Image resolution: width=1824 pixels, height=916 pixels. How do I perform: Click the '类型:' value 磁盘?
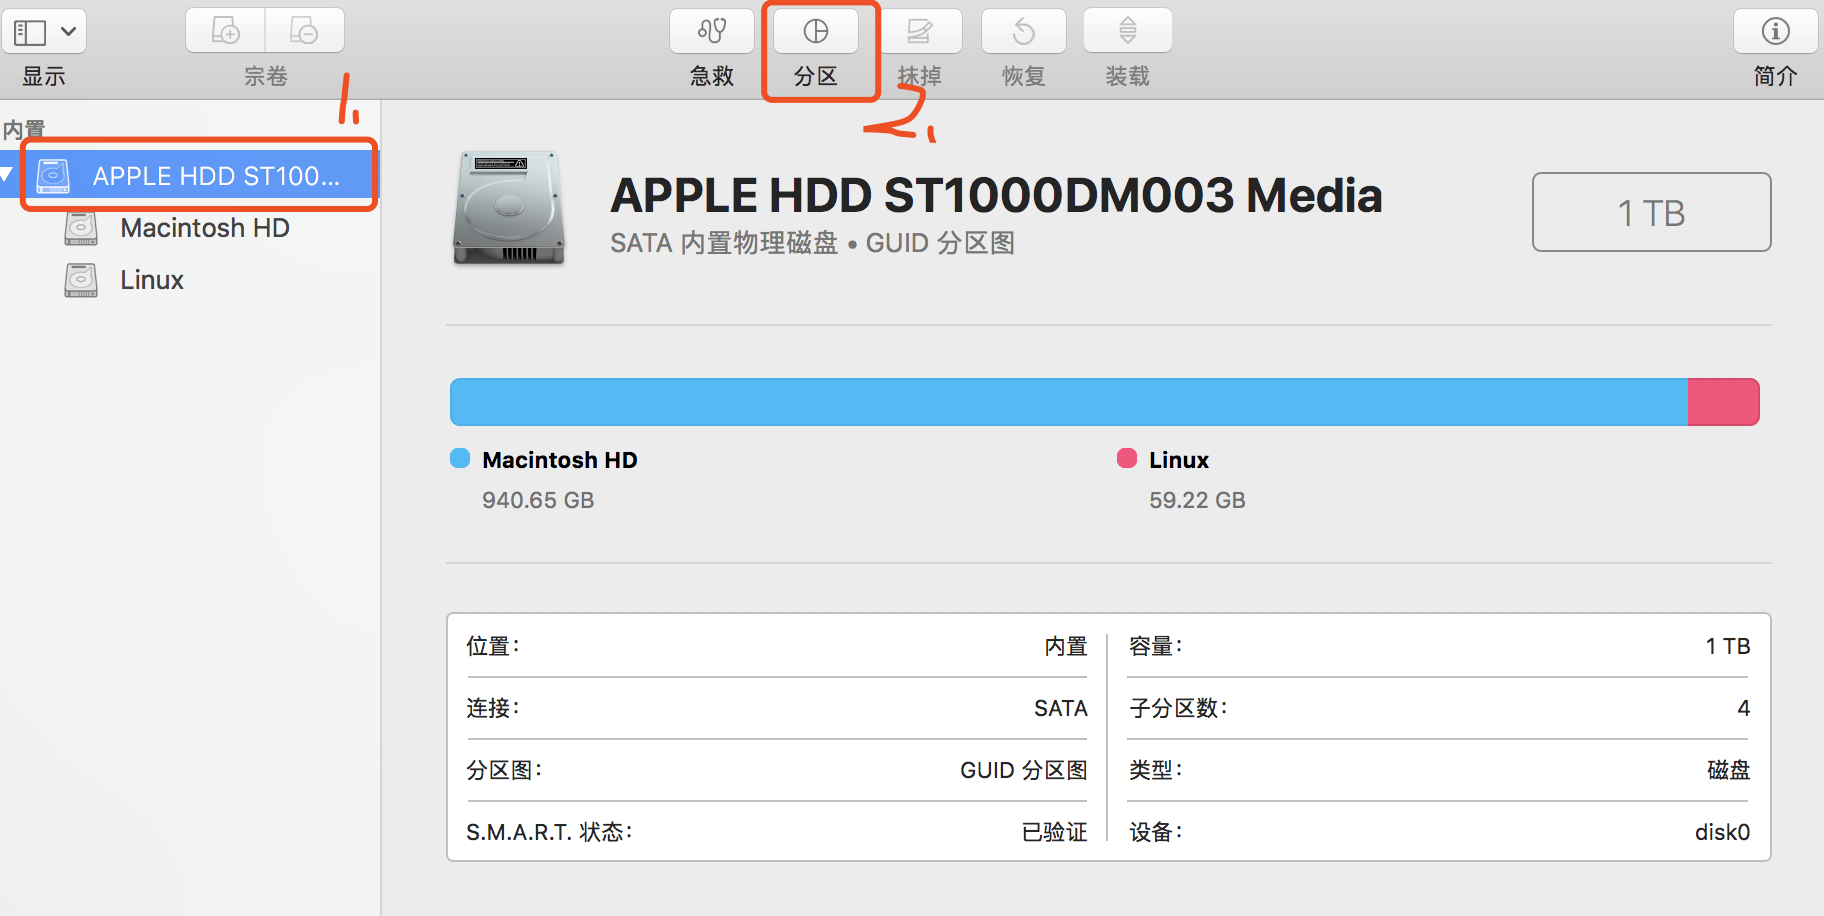pyautogui.click(x=1729, y=770)
